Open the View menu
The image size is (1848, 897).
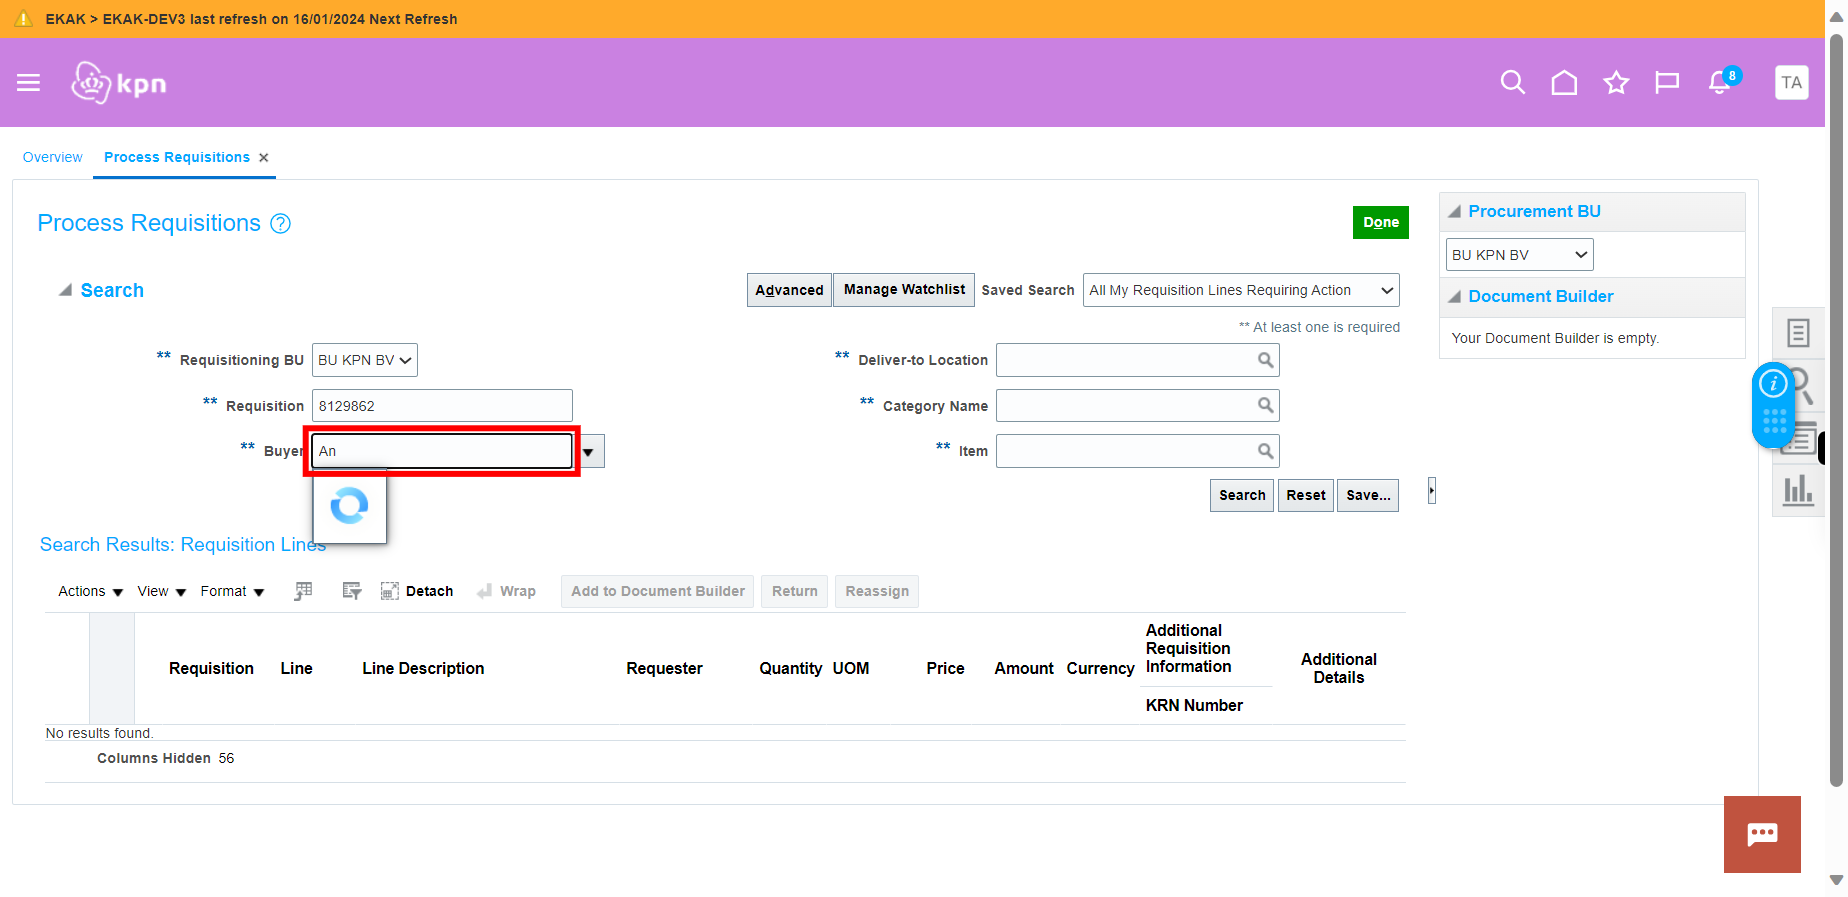click(x=162, y=591)
